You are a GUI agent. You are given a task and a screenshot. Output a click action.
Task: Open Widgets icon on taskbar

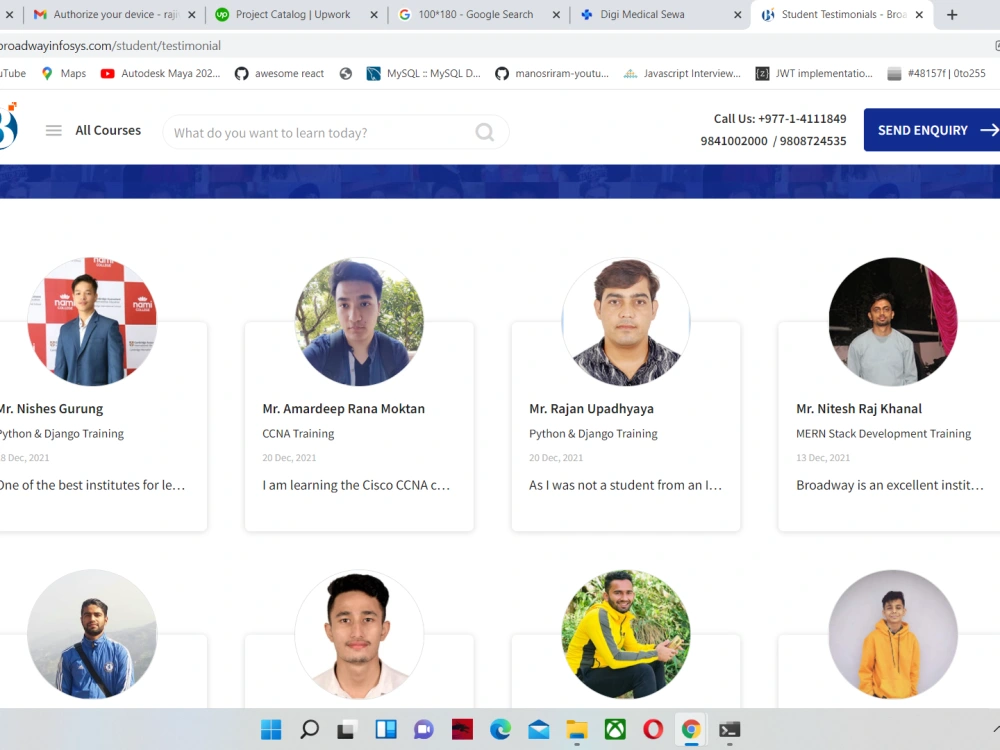(386, 729)
